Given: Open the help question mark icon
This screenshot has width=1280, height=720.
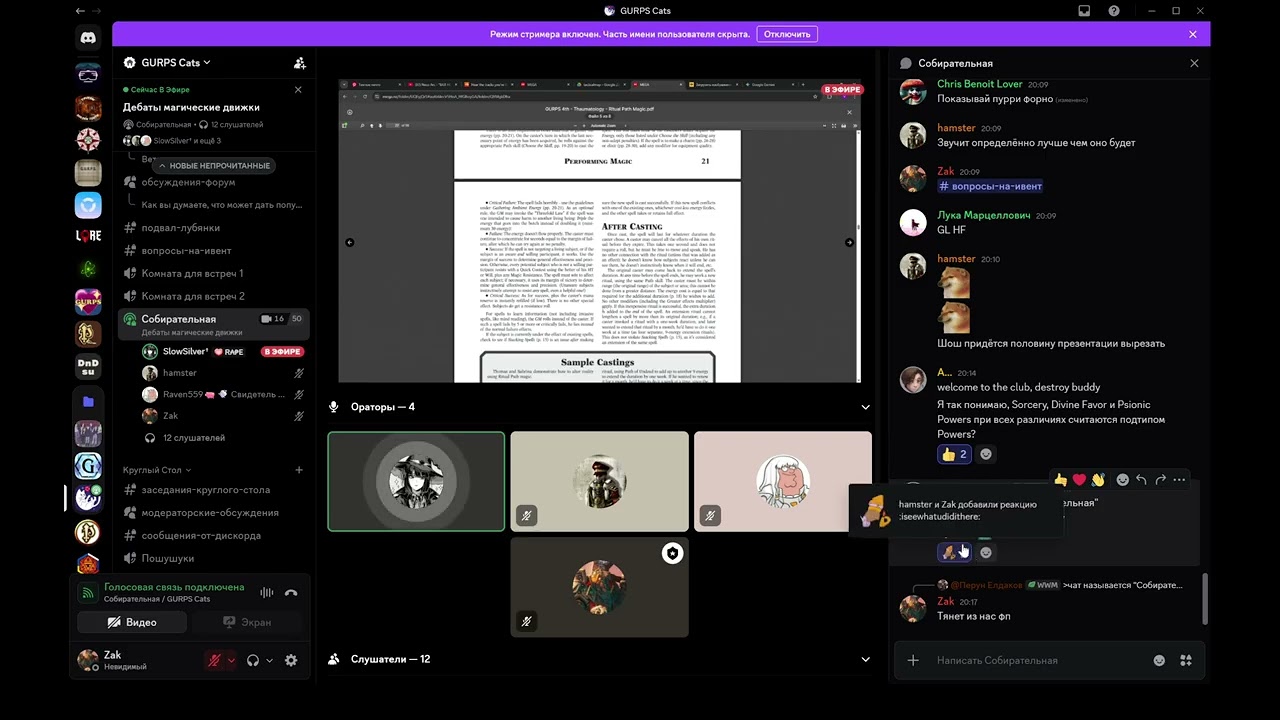Looking at the screenshot, I should pyautogui.click(x=1114, y=10).
